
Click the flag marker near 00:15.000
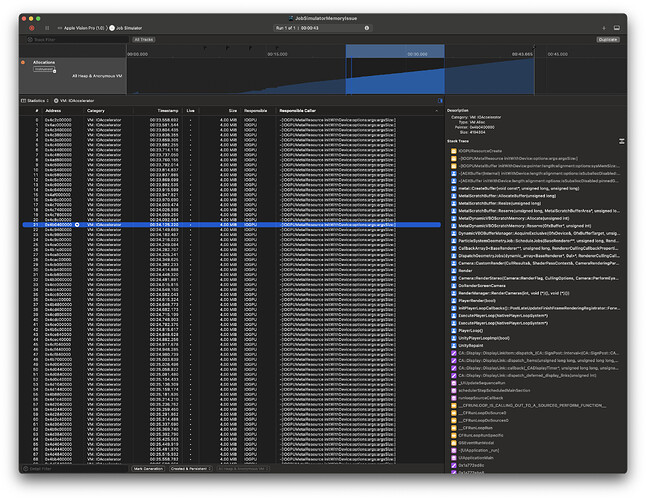(277, 48)
